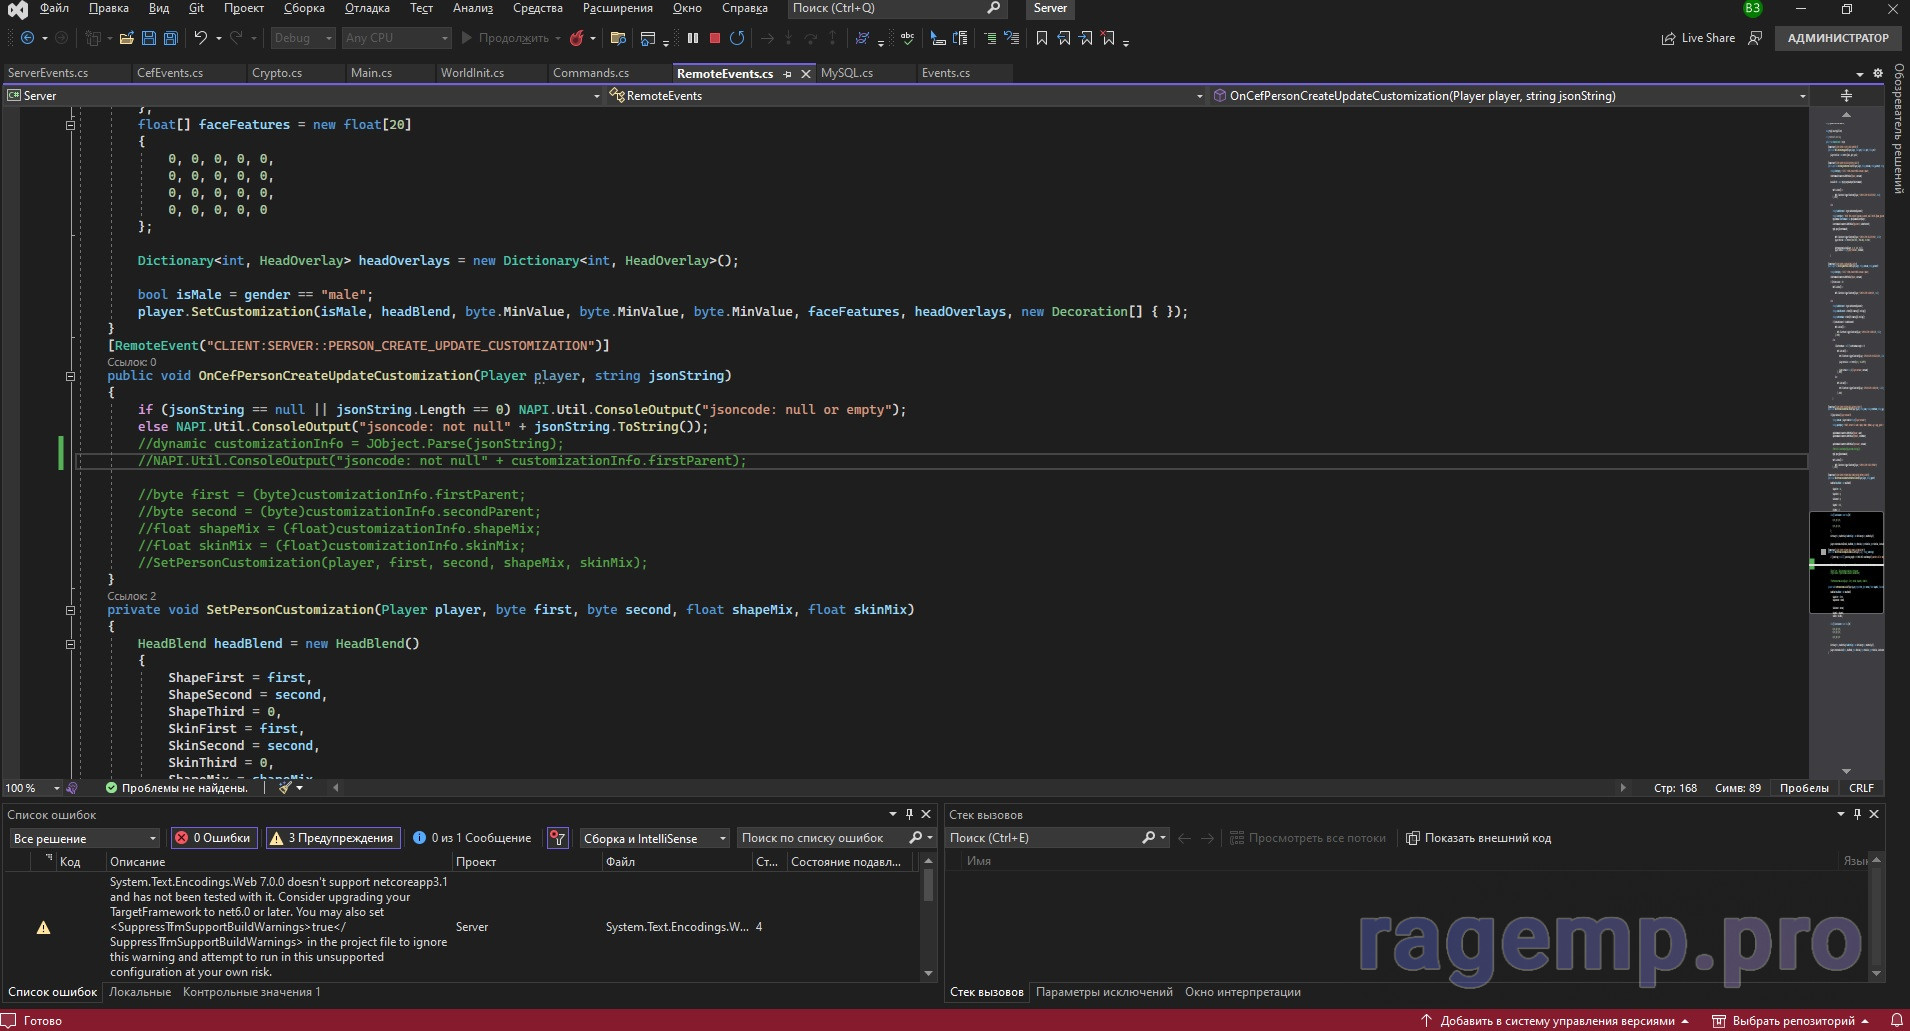Close the RemoteEvents.cs tab
Viewport: 1910px width, 1031px height.
805,74
